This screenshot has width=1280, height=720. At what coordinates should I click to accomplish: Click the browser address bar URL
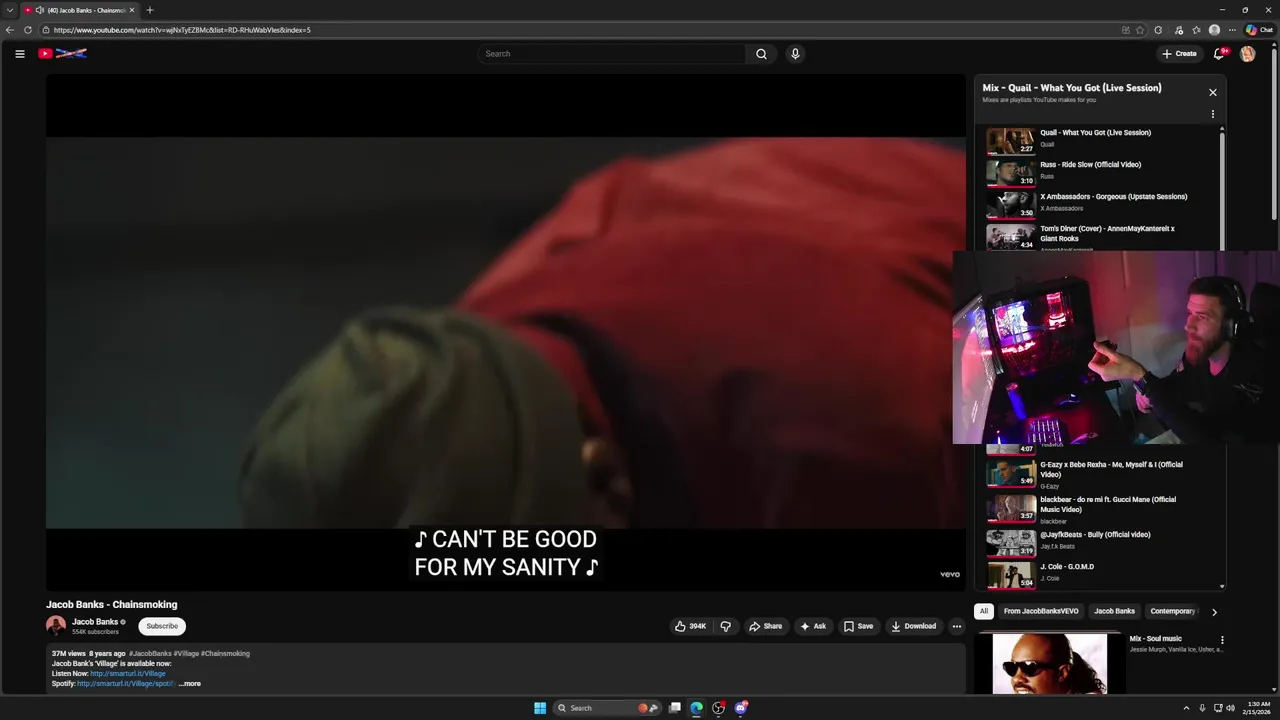point(182,30)
